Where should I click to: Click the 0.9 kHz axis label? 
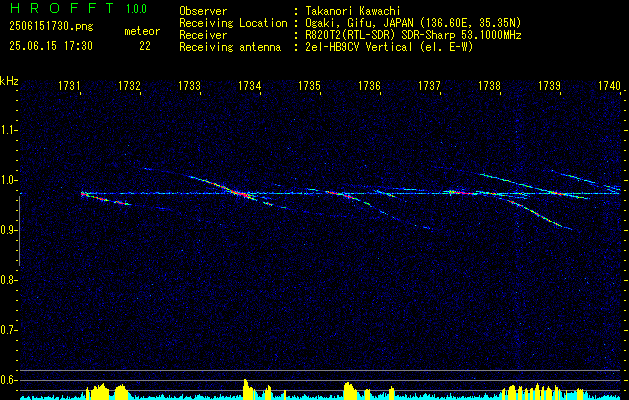pyautogui.click(x=8, y=230)
